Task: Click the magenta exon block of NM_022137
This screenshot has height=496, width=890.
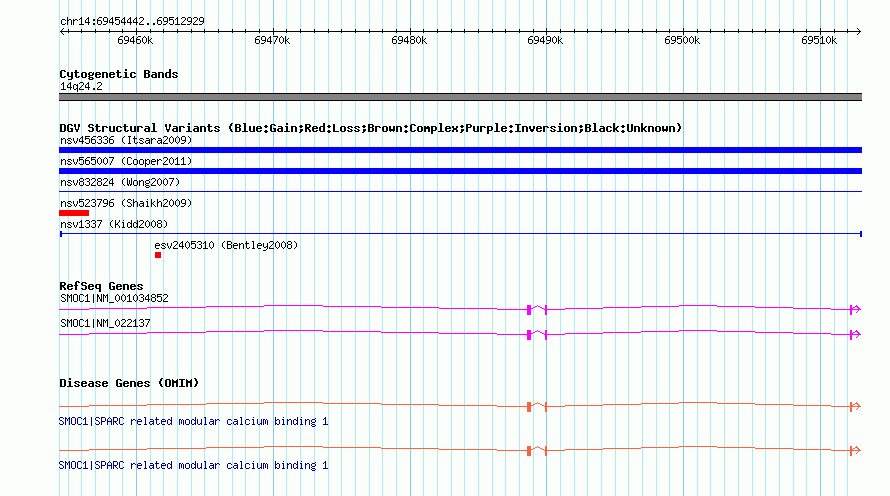Action: click(529, 335)
